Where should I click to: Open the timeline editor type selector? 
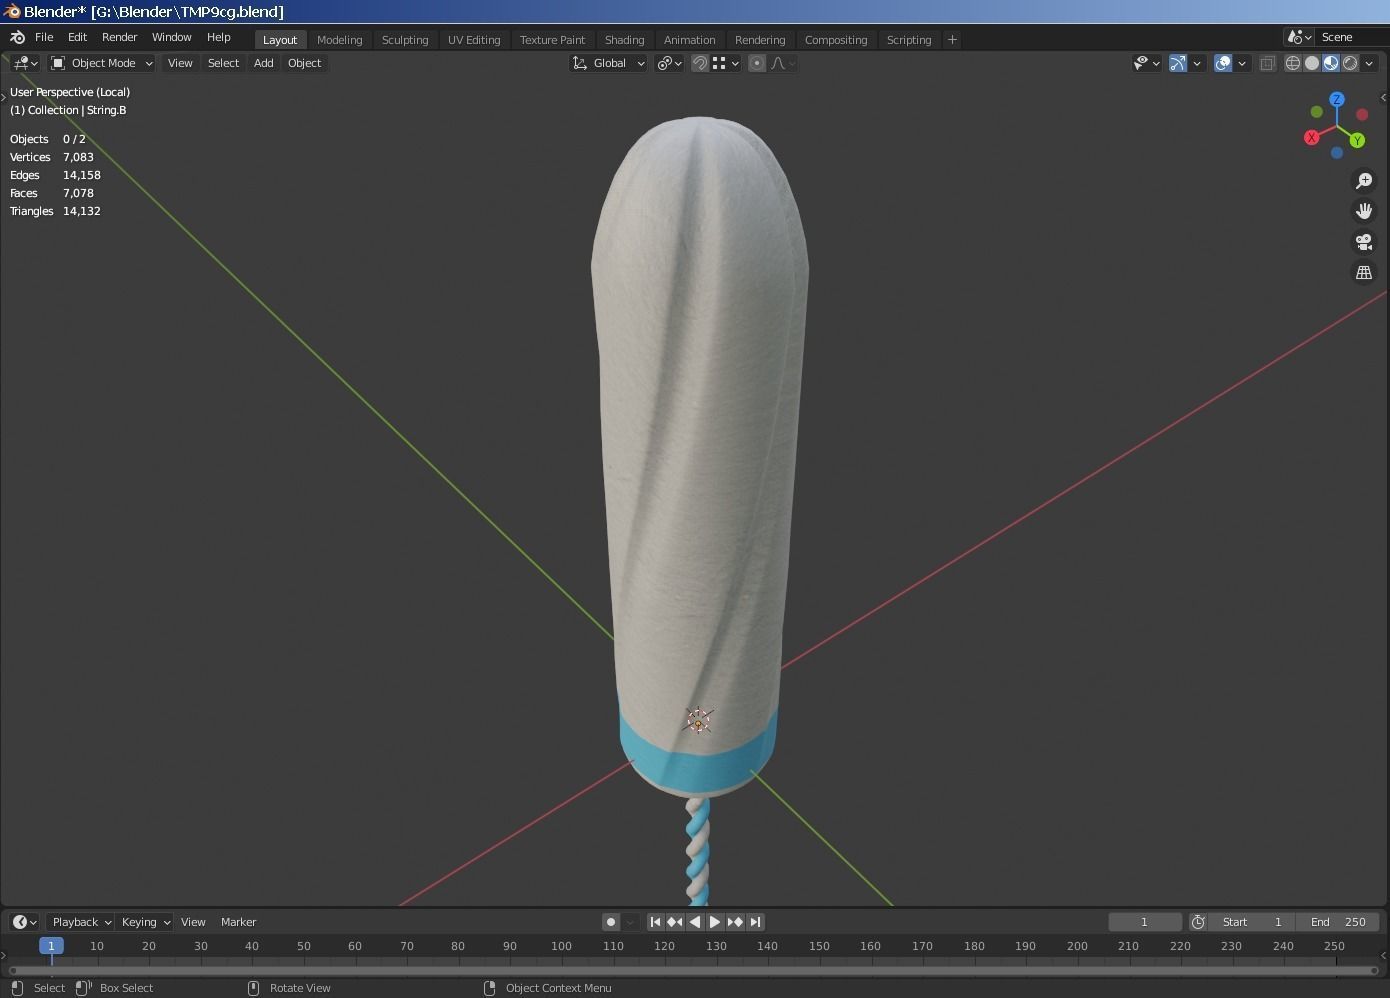[24, 922]
